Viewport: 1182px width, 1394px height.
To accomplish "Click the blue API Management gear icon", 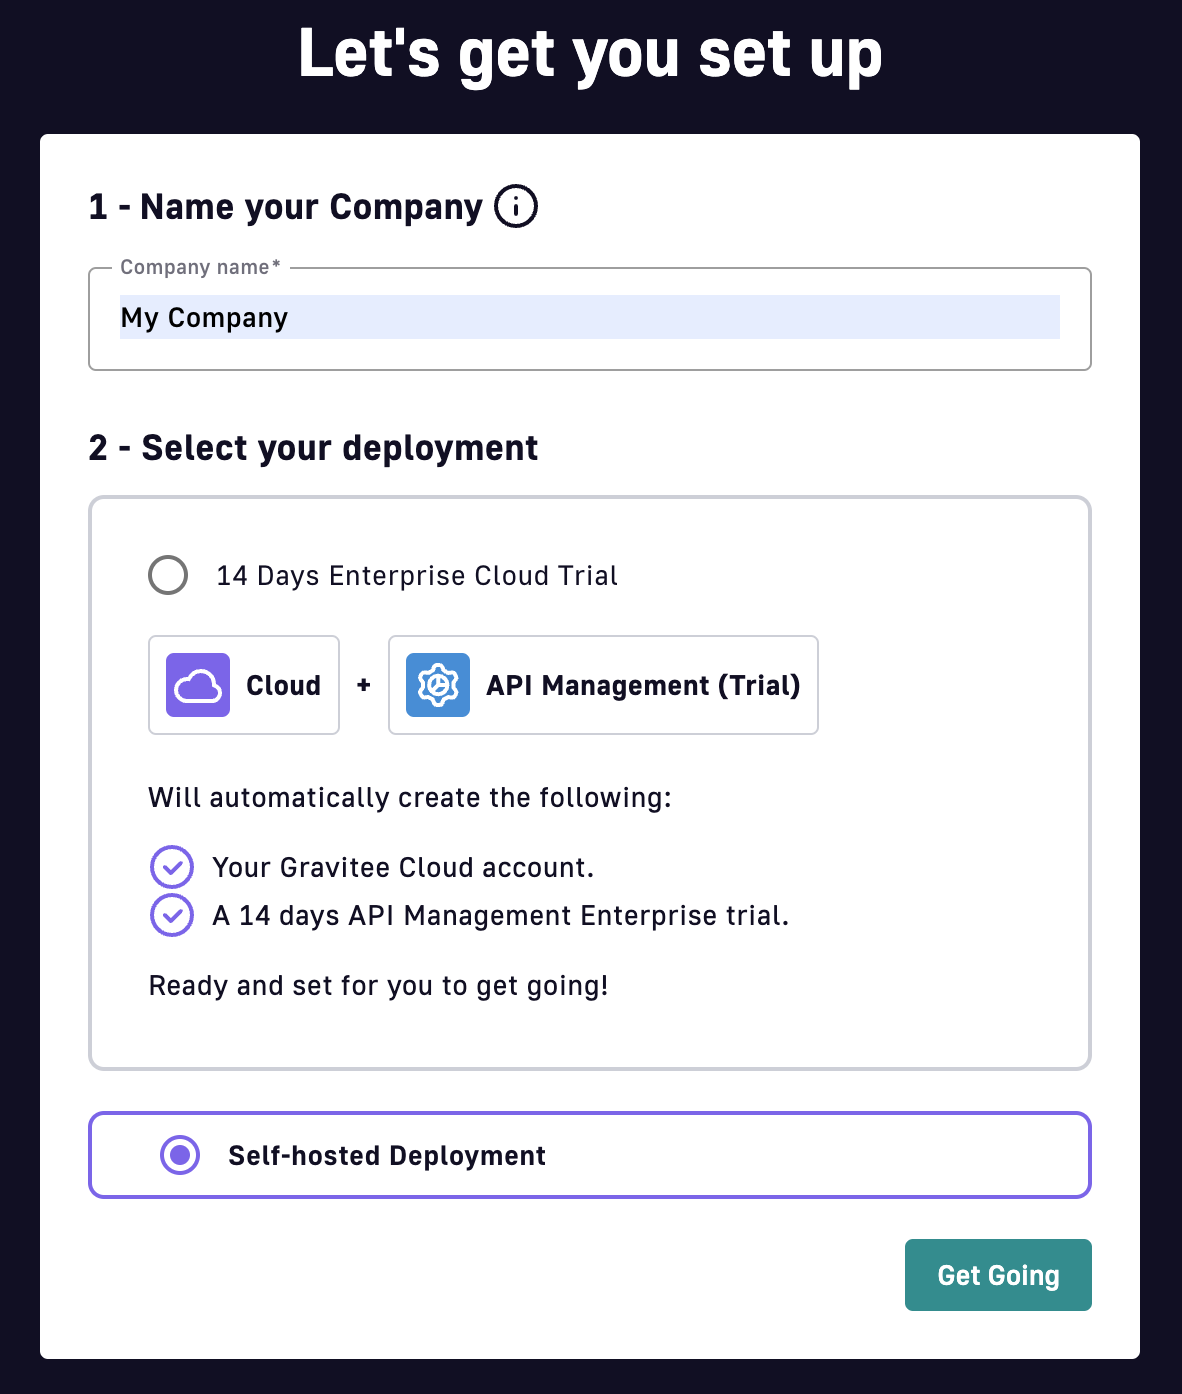I will 438,685.
